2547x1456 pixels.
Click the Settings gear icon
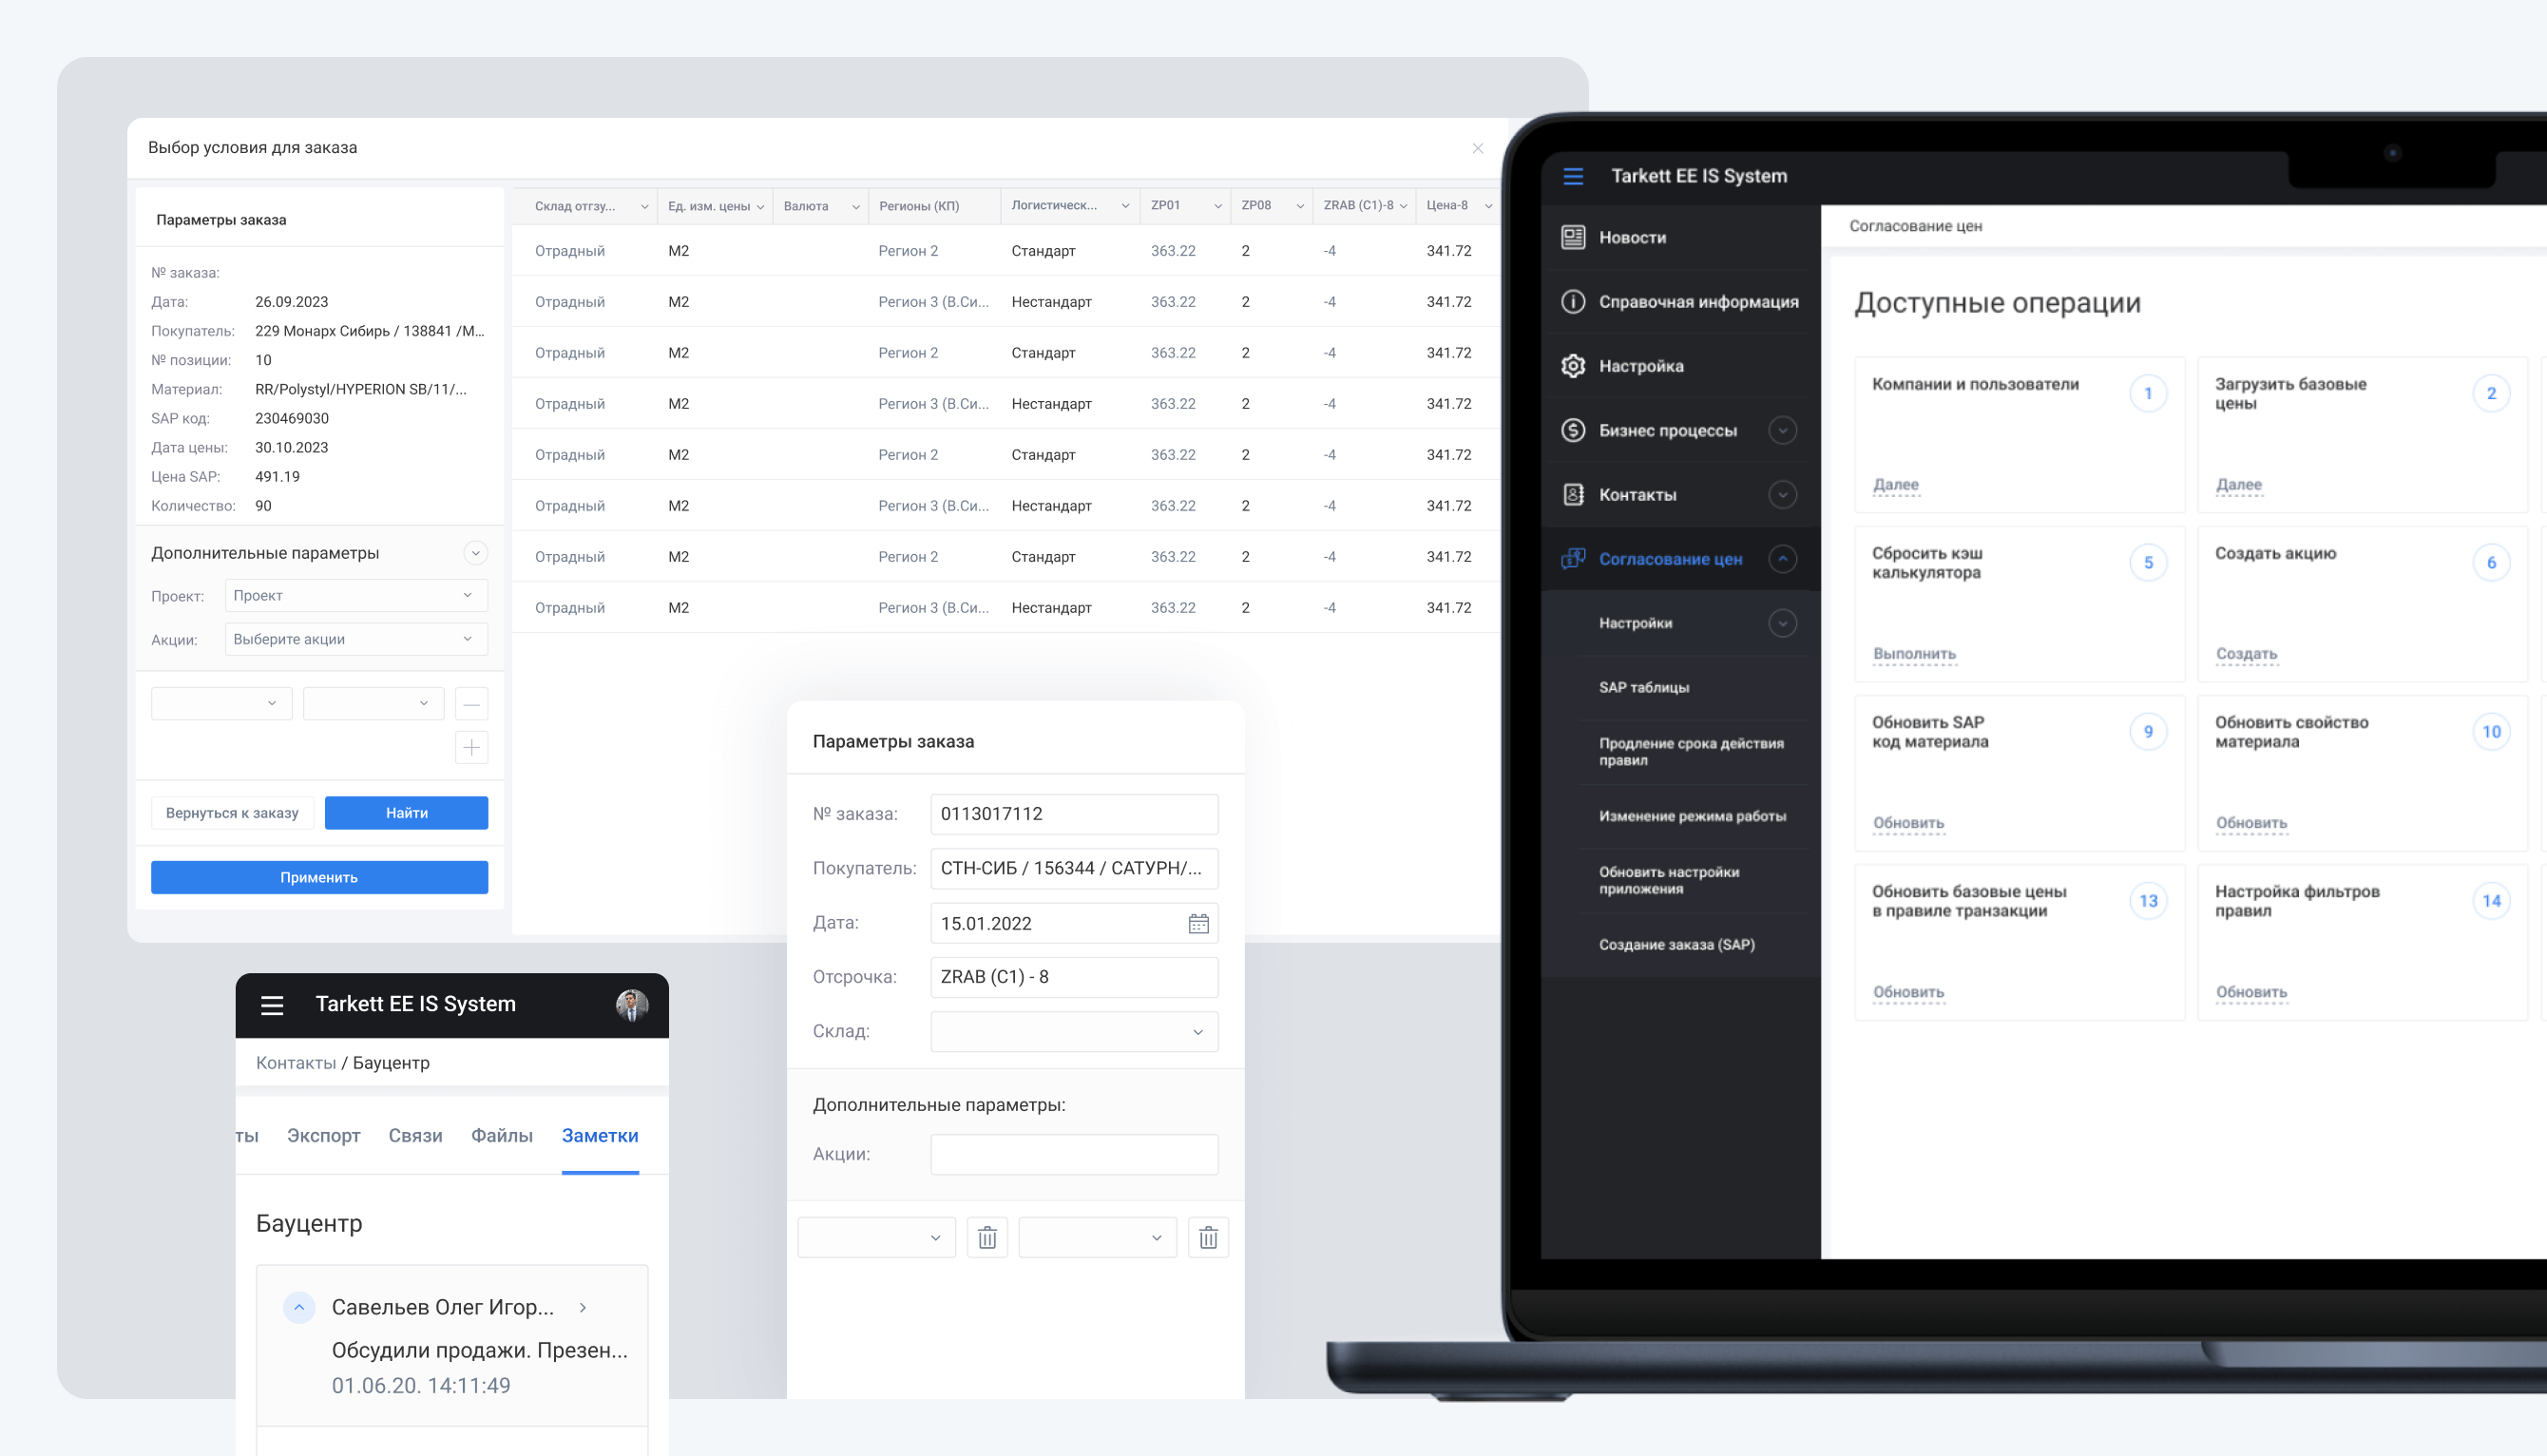pyautogui.click(x=1572, y=366)
